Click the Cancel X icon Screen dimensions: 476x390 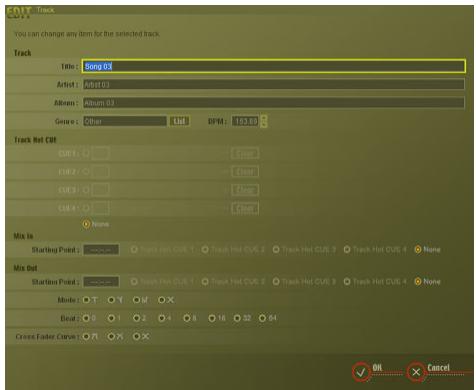coord(416,372)
